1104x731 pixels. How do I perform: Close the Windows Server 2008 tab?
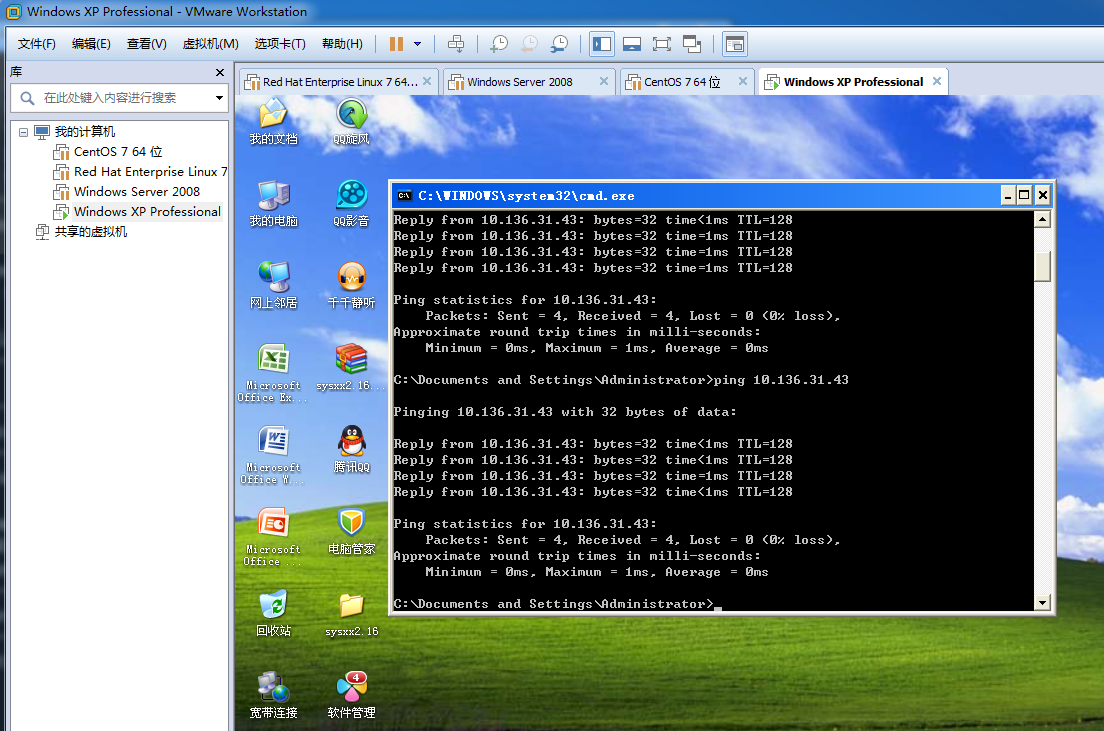[x=603, y=82]
